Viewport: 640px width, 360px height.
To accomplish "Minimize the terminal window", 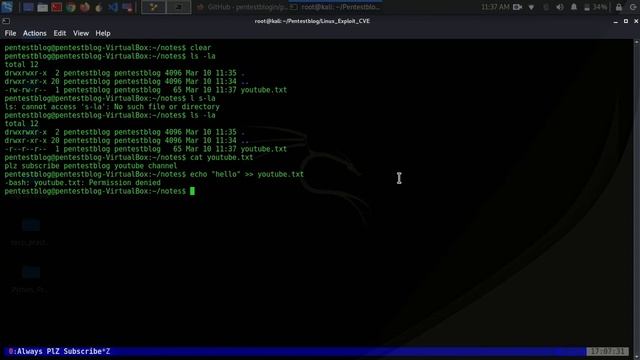I will (x=616, y=21).
